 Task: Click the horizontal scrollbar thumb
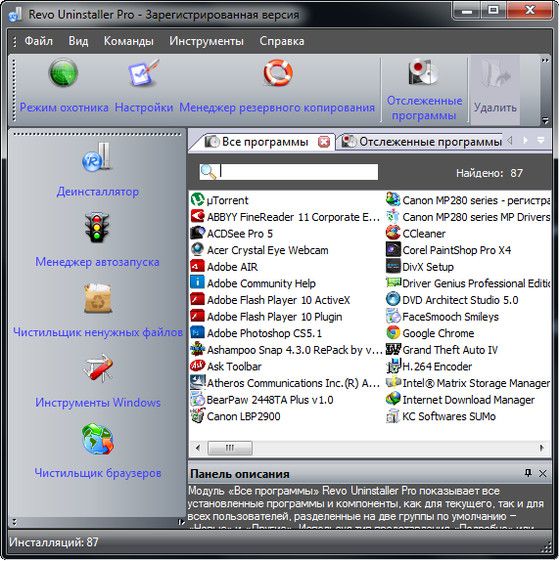[230, 448]
